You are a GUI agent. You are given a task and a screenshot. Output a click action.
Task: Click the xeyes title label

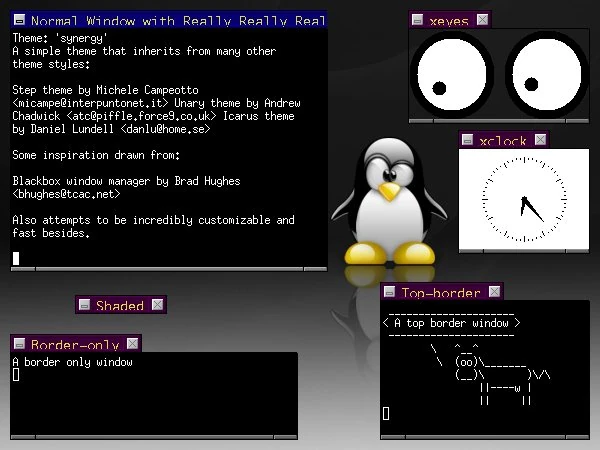(x=449, y=21)
